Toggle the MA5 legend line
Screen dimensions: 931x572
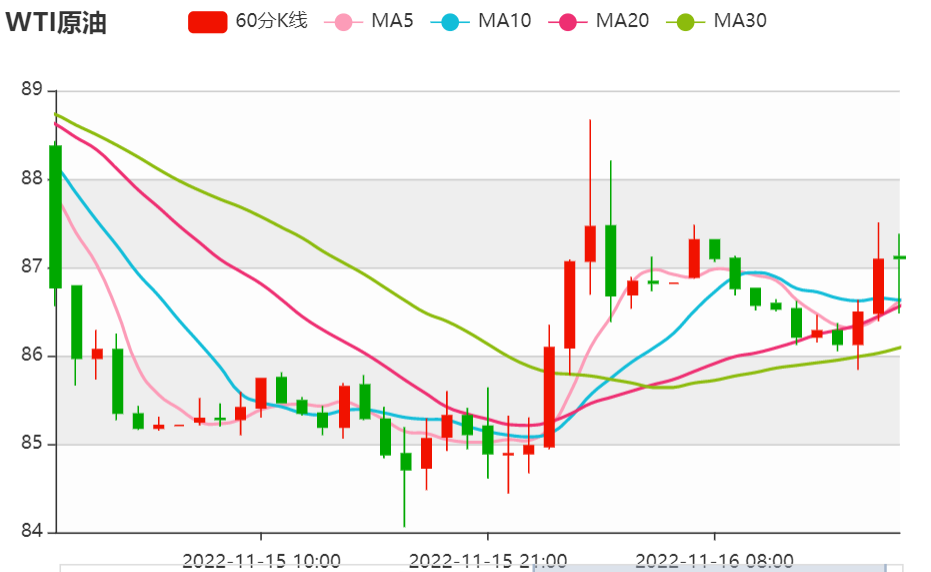[369, 21]
